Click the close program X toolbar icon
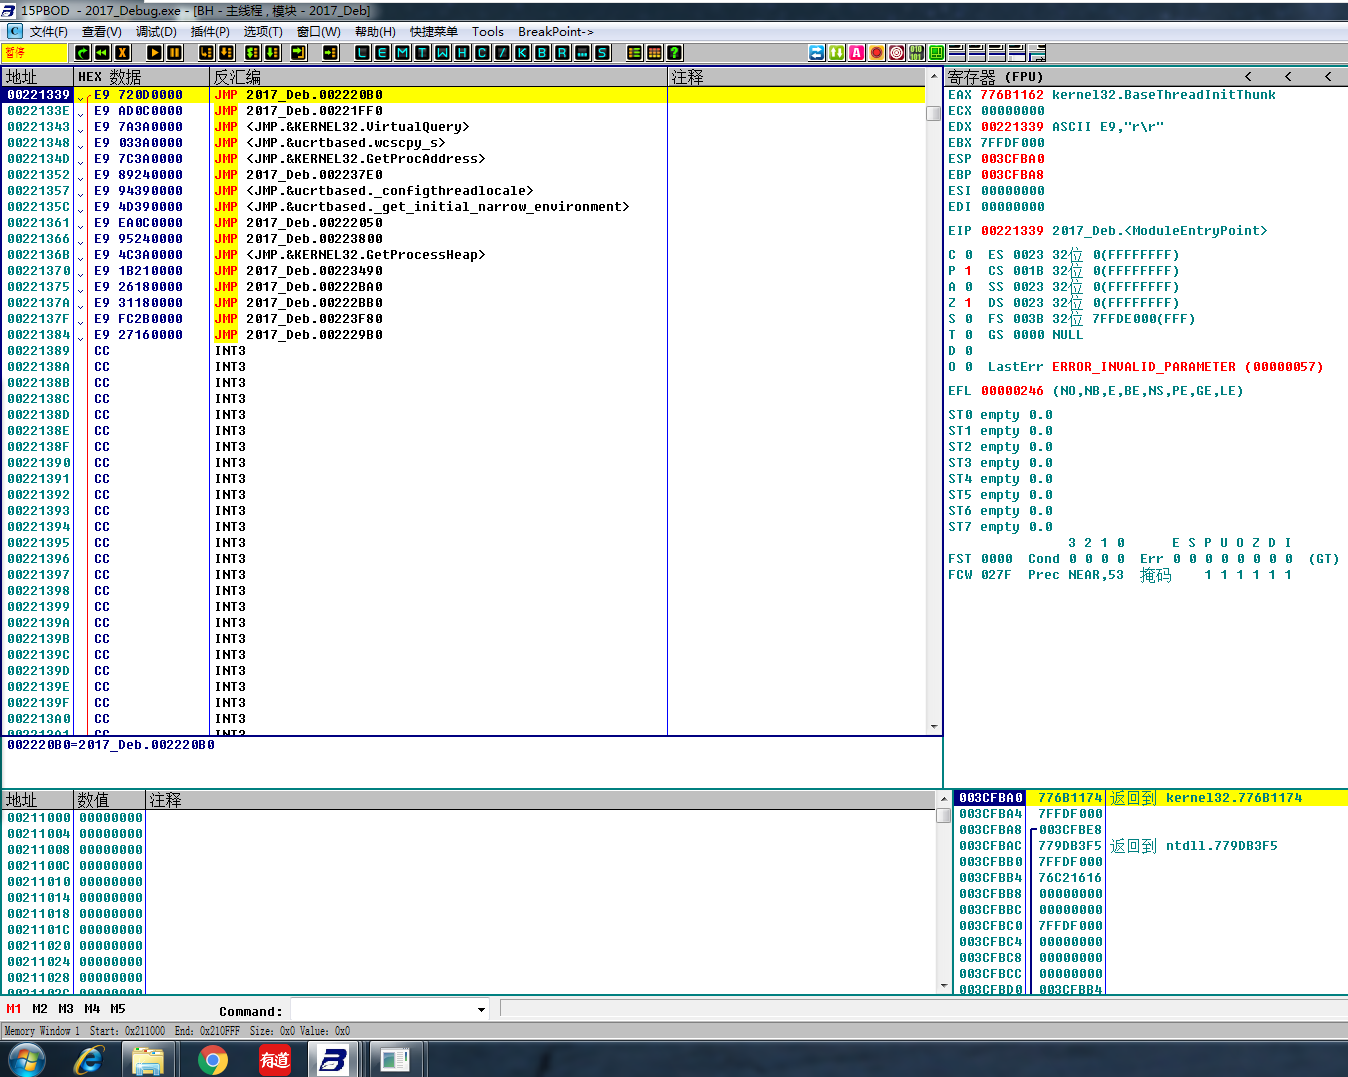1348x1077 pixels. click(x=122, y=52)
